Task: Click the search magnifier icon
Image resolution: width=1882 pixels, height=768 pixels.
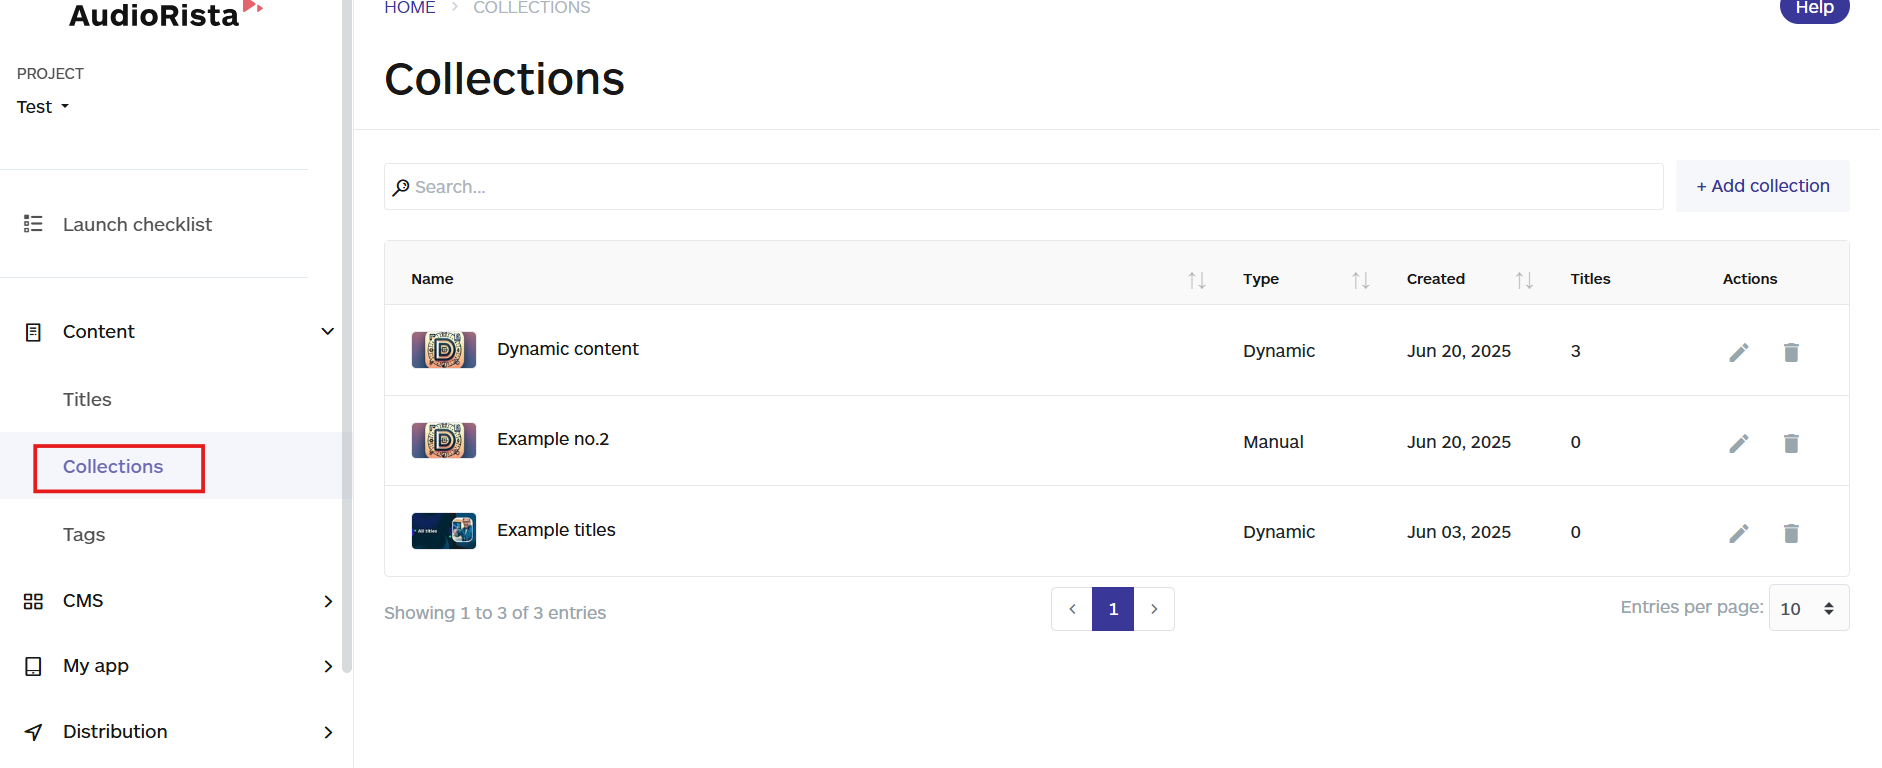Action: [401, 187]
